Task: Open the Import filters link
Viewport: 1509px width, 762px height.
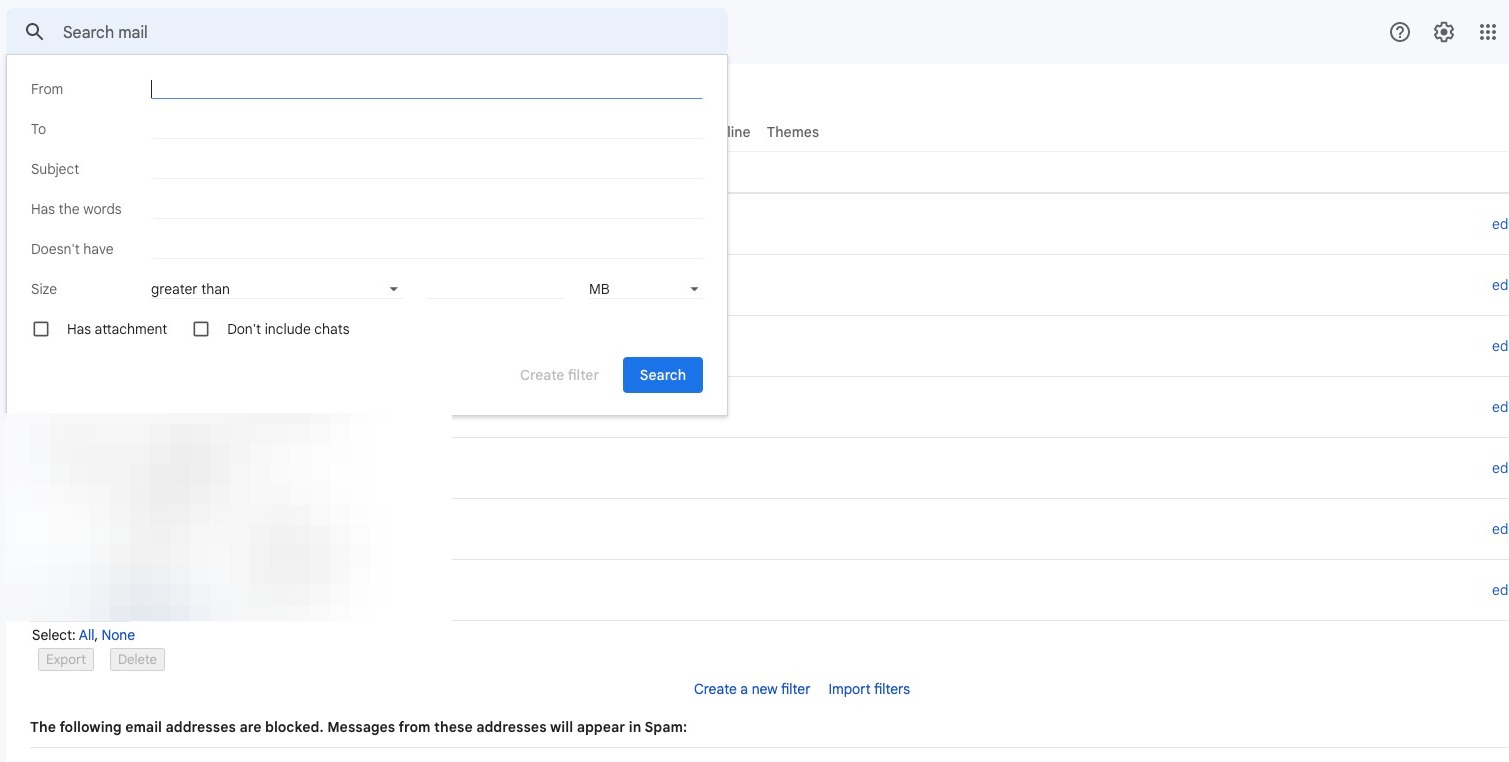Action: click(x=869, y=689)
